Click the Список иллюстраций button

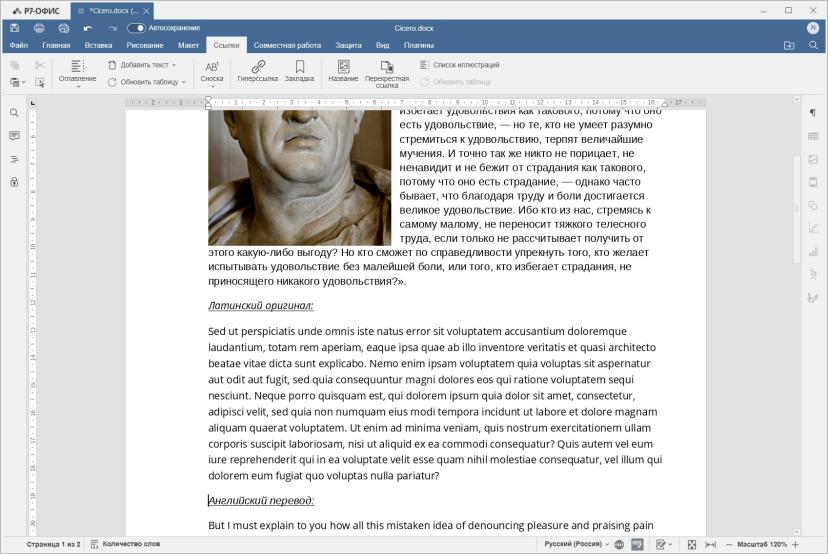pos(460,65)
